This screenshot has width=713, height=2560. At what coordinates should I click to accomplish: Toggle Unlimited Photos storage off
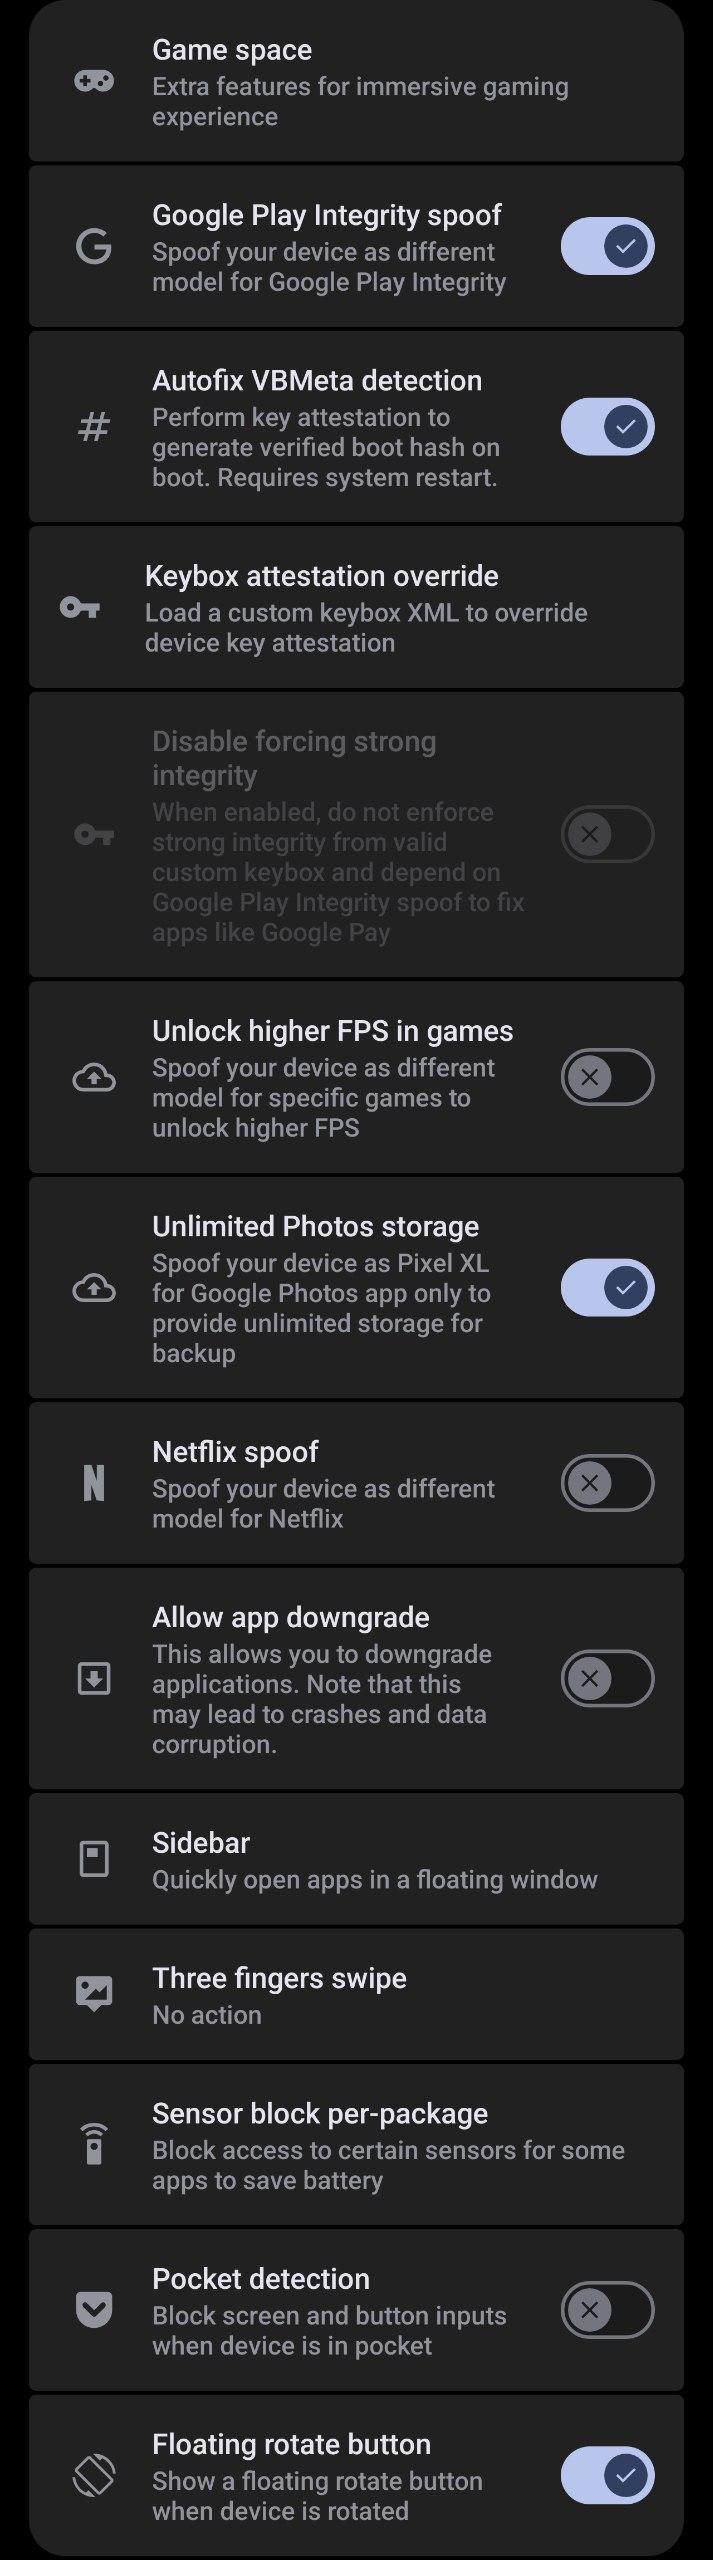tap(607, 1287)
